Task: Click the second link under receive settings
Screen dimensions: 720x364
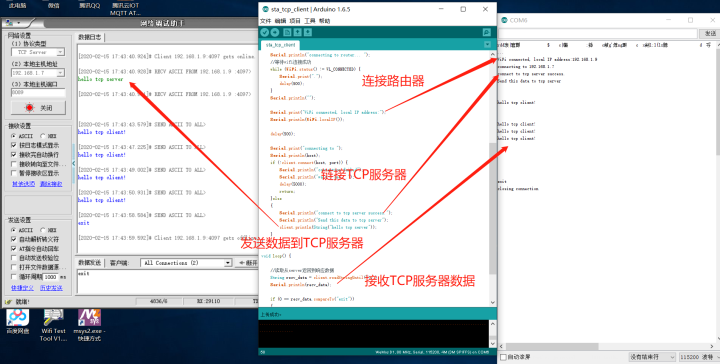Action: pyautogui.click(x=51, y=184)
